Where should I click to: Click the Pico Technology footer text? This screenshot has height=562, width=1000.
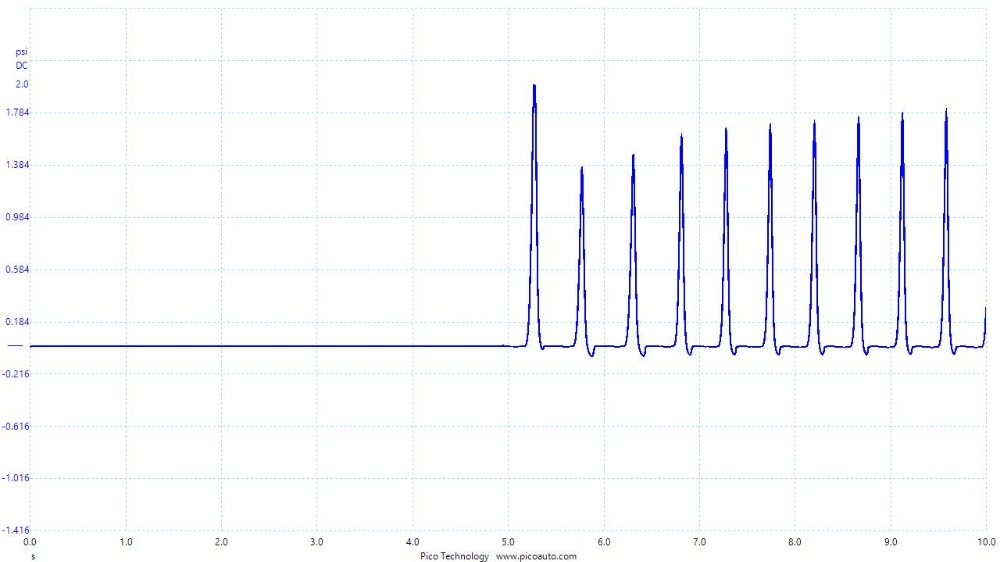coord(455,556)
